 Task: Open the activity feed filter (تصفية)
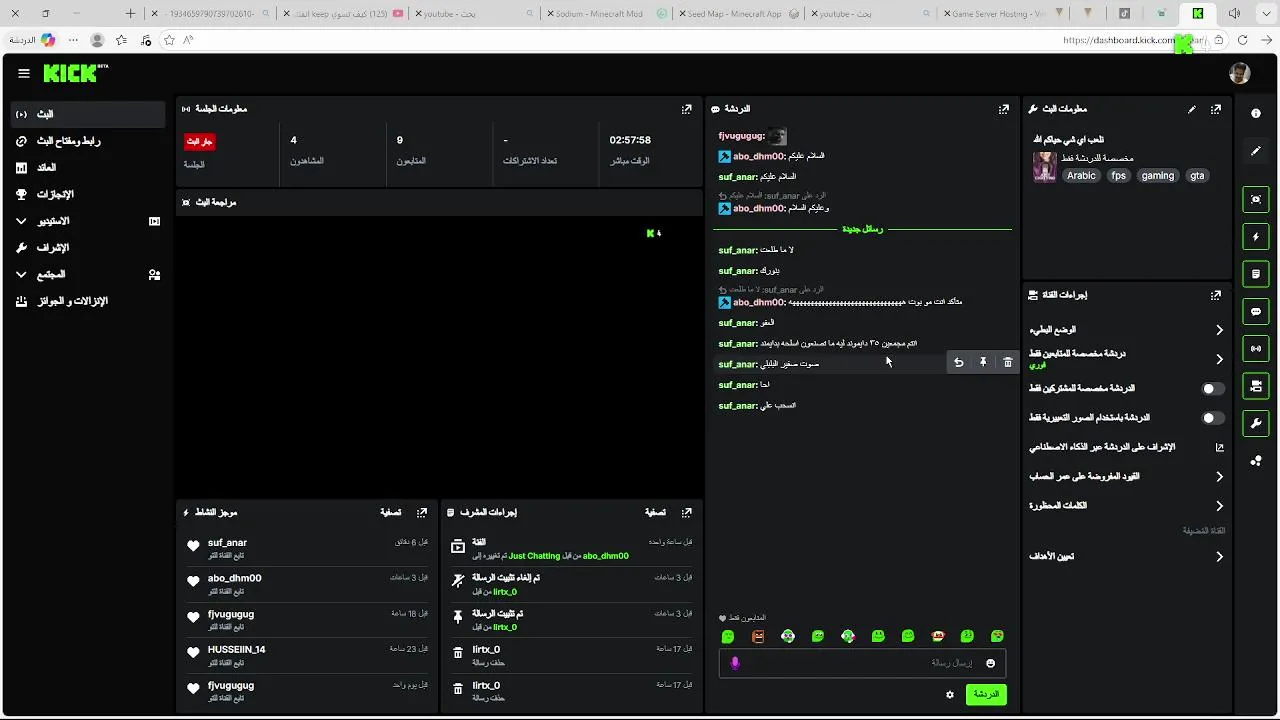click(390, 512)
